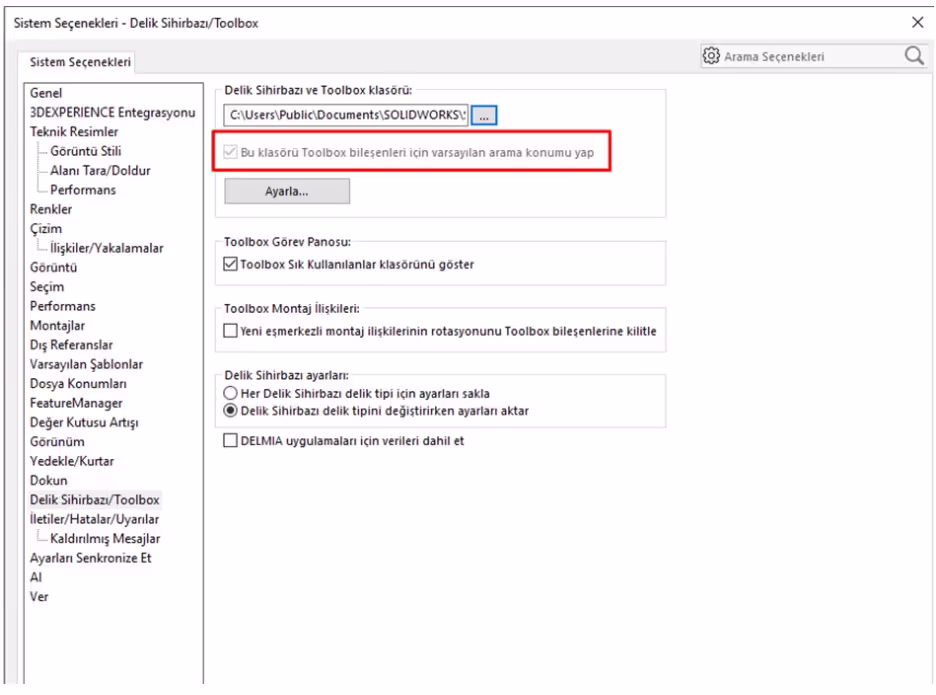Open FeatureManager category
Viewport: 936px width, 695px height.
76,403
